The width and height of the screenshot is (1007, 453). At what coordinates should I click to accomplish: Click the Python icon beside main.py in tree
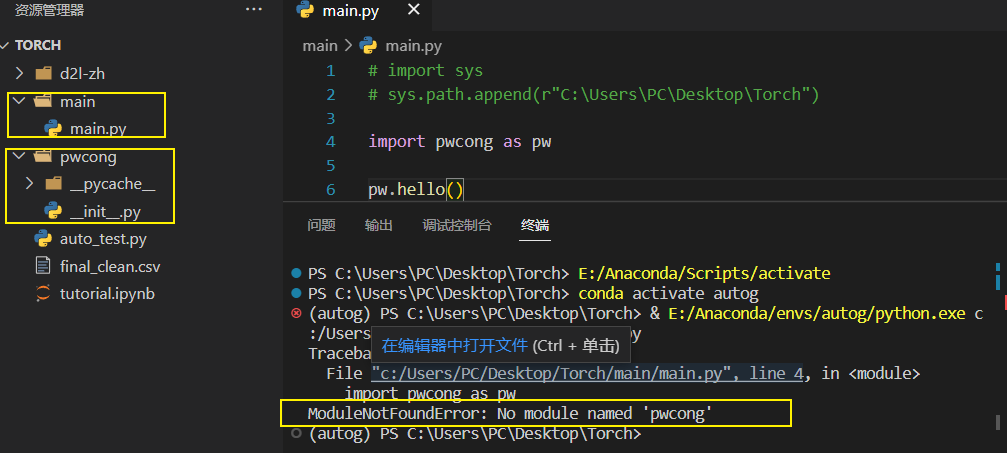[x=53, y=129]
